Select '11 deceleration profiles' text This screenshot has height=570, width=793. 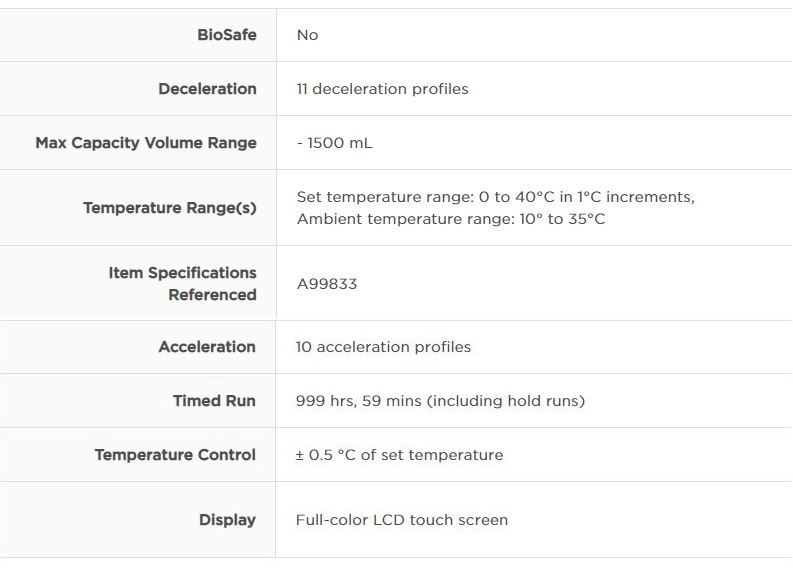click(382, 89)
